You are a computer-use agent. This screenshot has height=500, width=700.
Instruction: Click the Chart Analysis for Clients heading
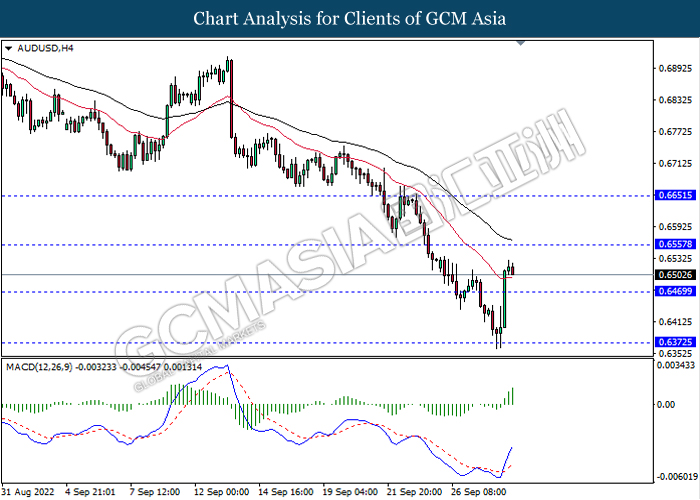[x=350, y=18]
